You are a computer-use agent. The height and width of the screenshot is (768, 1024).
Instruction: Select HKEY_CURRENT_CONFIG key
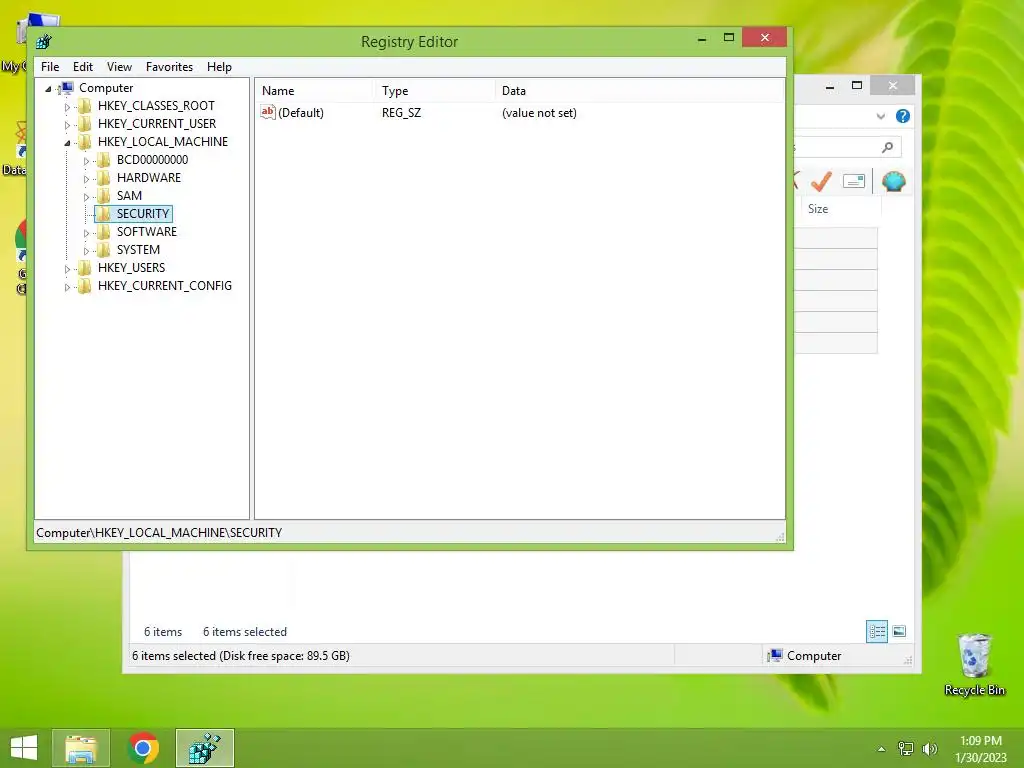(x=165, y=285)
